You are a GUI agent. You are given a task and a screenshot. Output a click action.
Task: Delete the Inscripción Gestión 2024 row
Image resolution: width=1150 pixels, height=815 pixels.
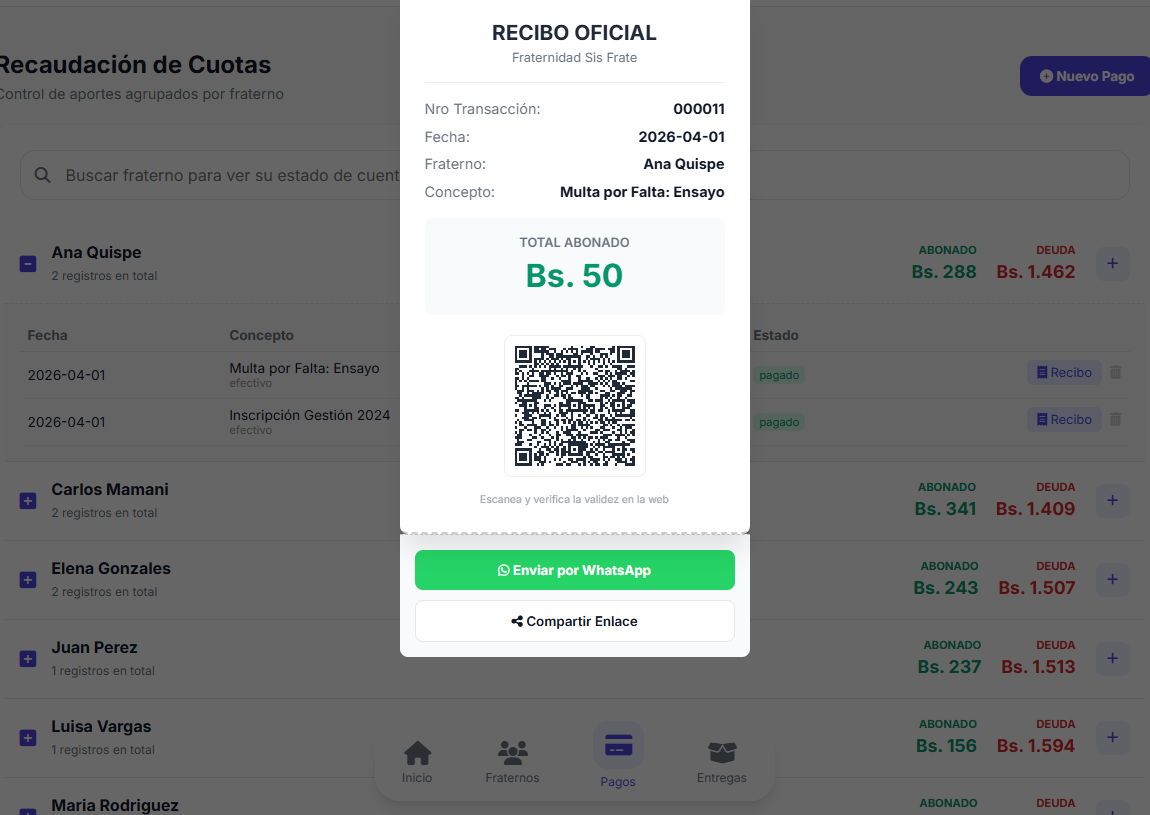1116,419
